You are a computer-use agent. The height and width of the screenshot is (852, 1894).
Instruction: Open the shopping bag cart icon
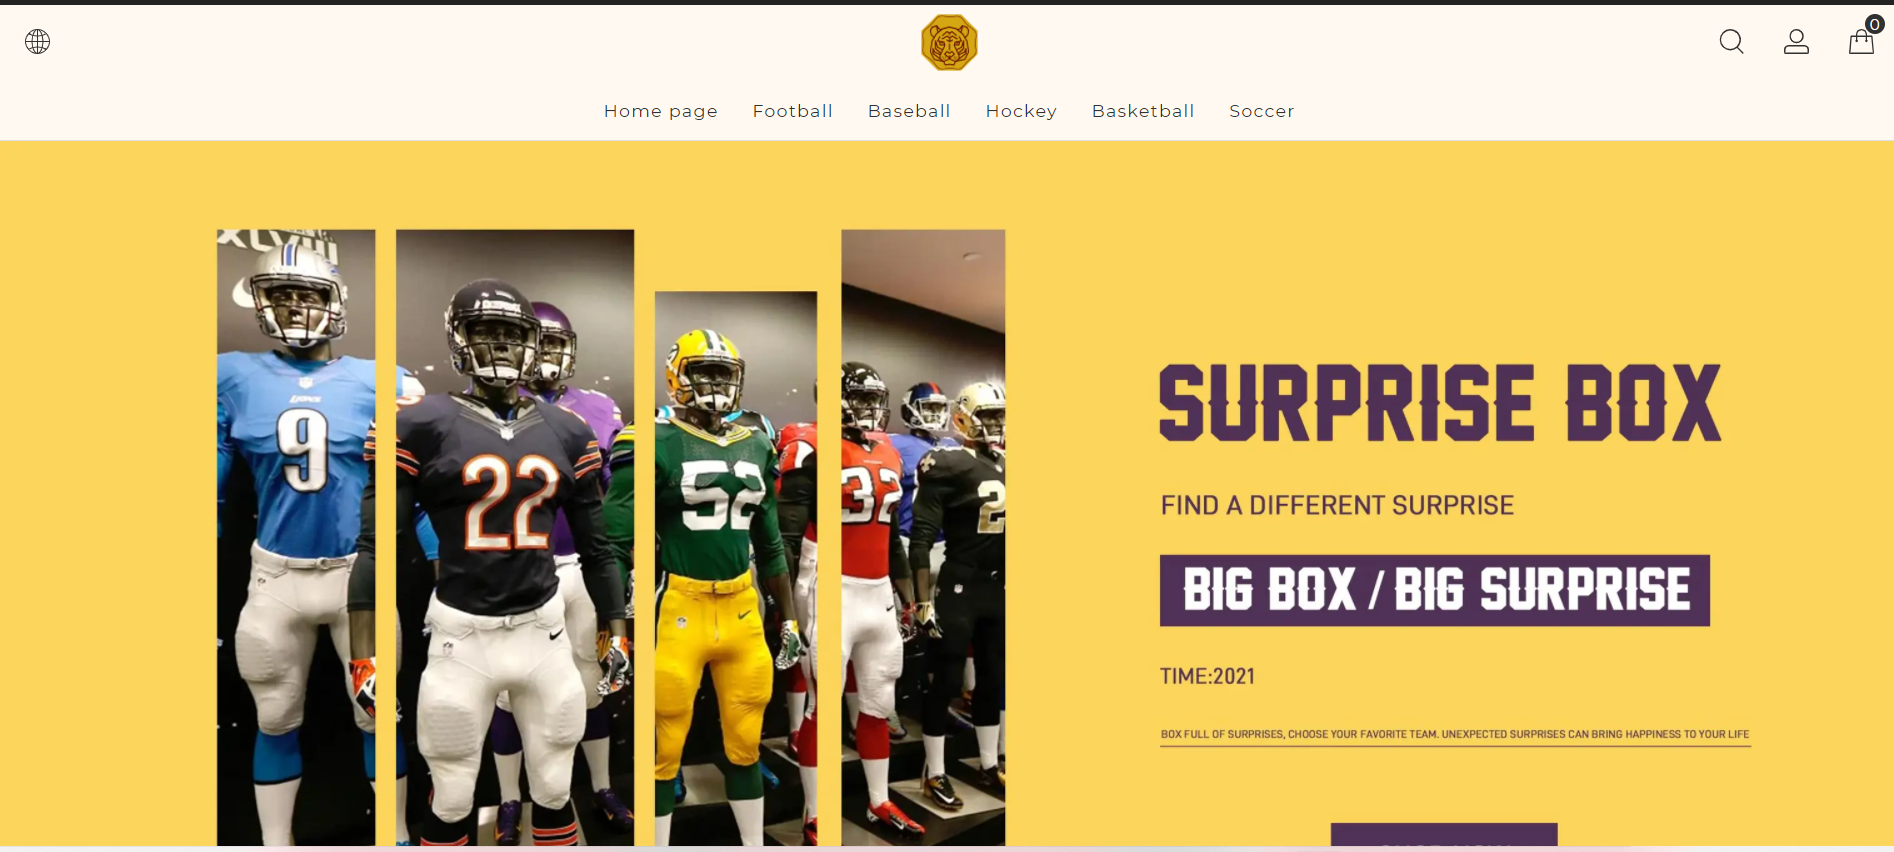[x=1861, y=42]
